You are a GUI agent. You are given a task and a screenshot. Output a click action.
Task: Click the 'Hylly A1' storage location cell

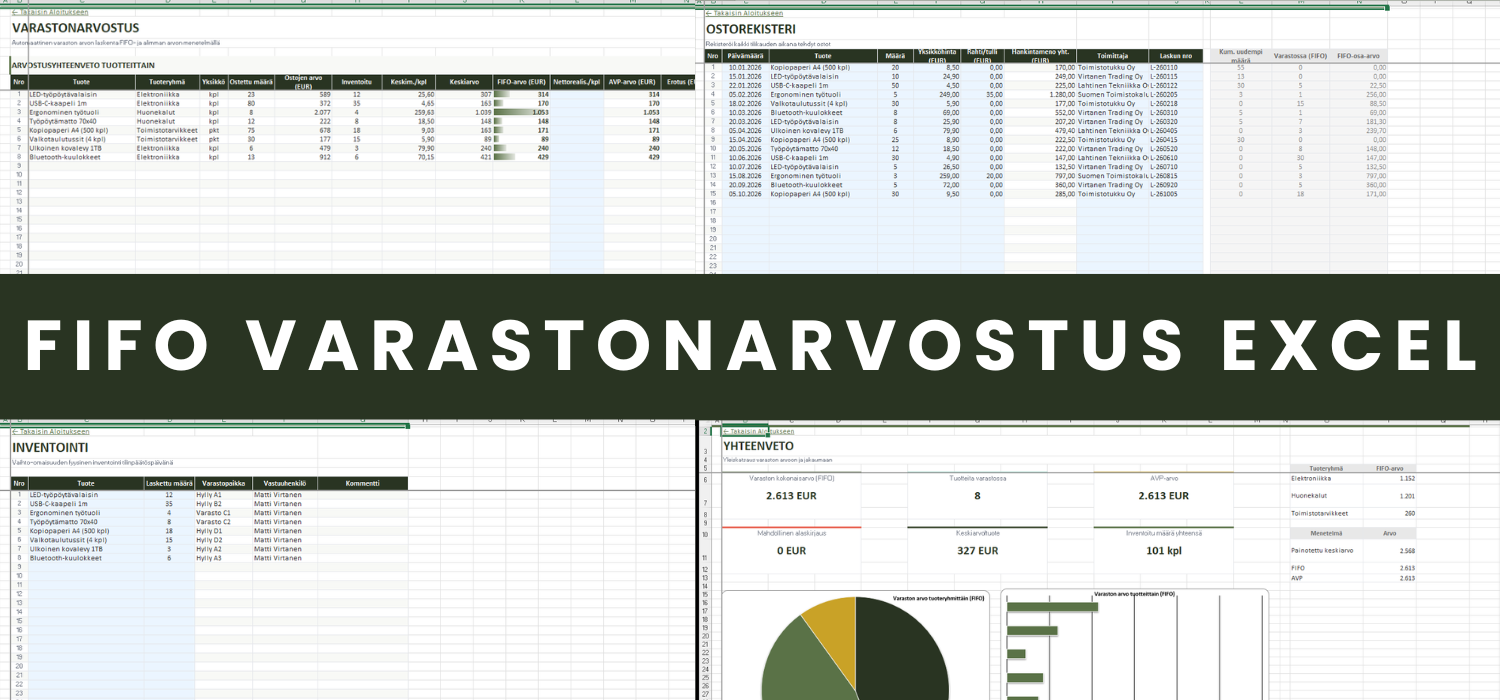(210, 495)
